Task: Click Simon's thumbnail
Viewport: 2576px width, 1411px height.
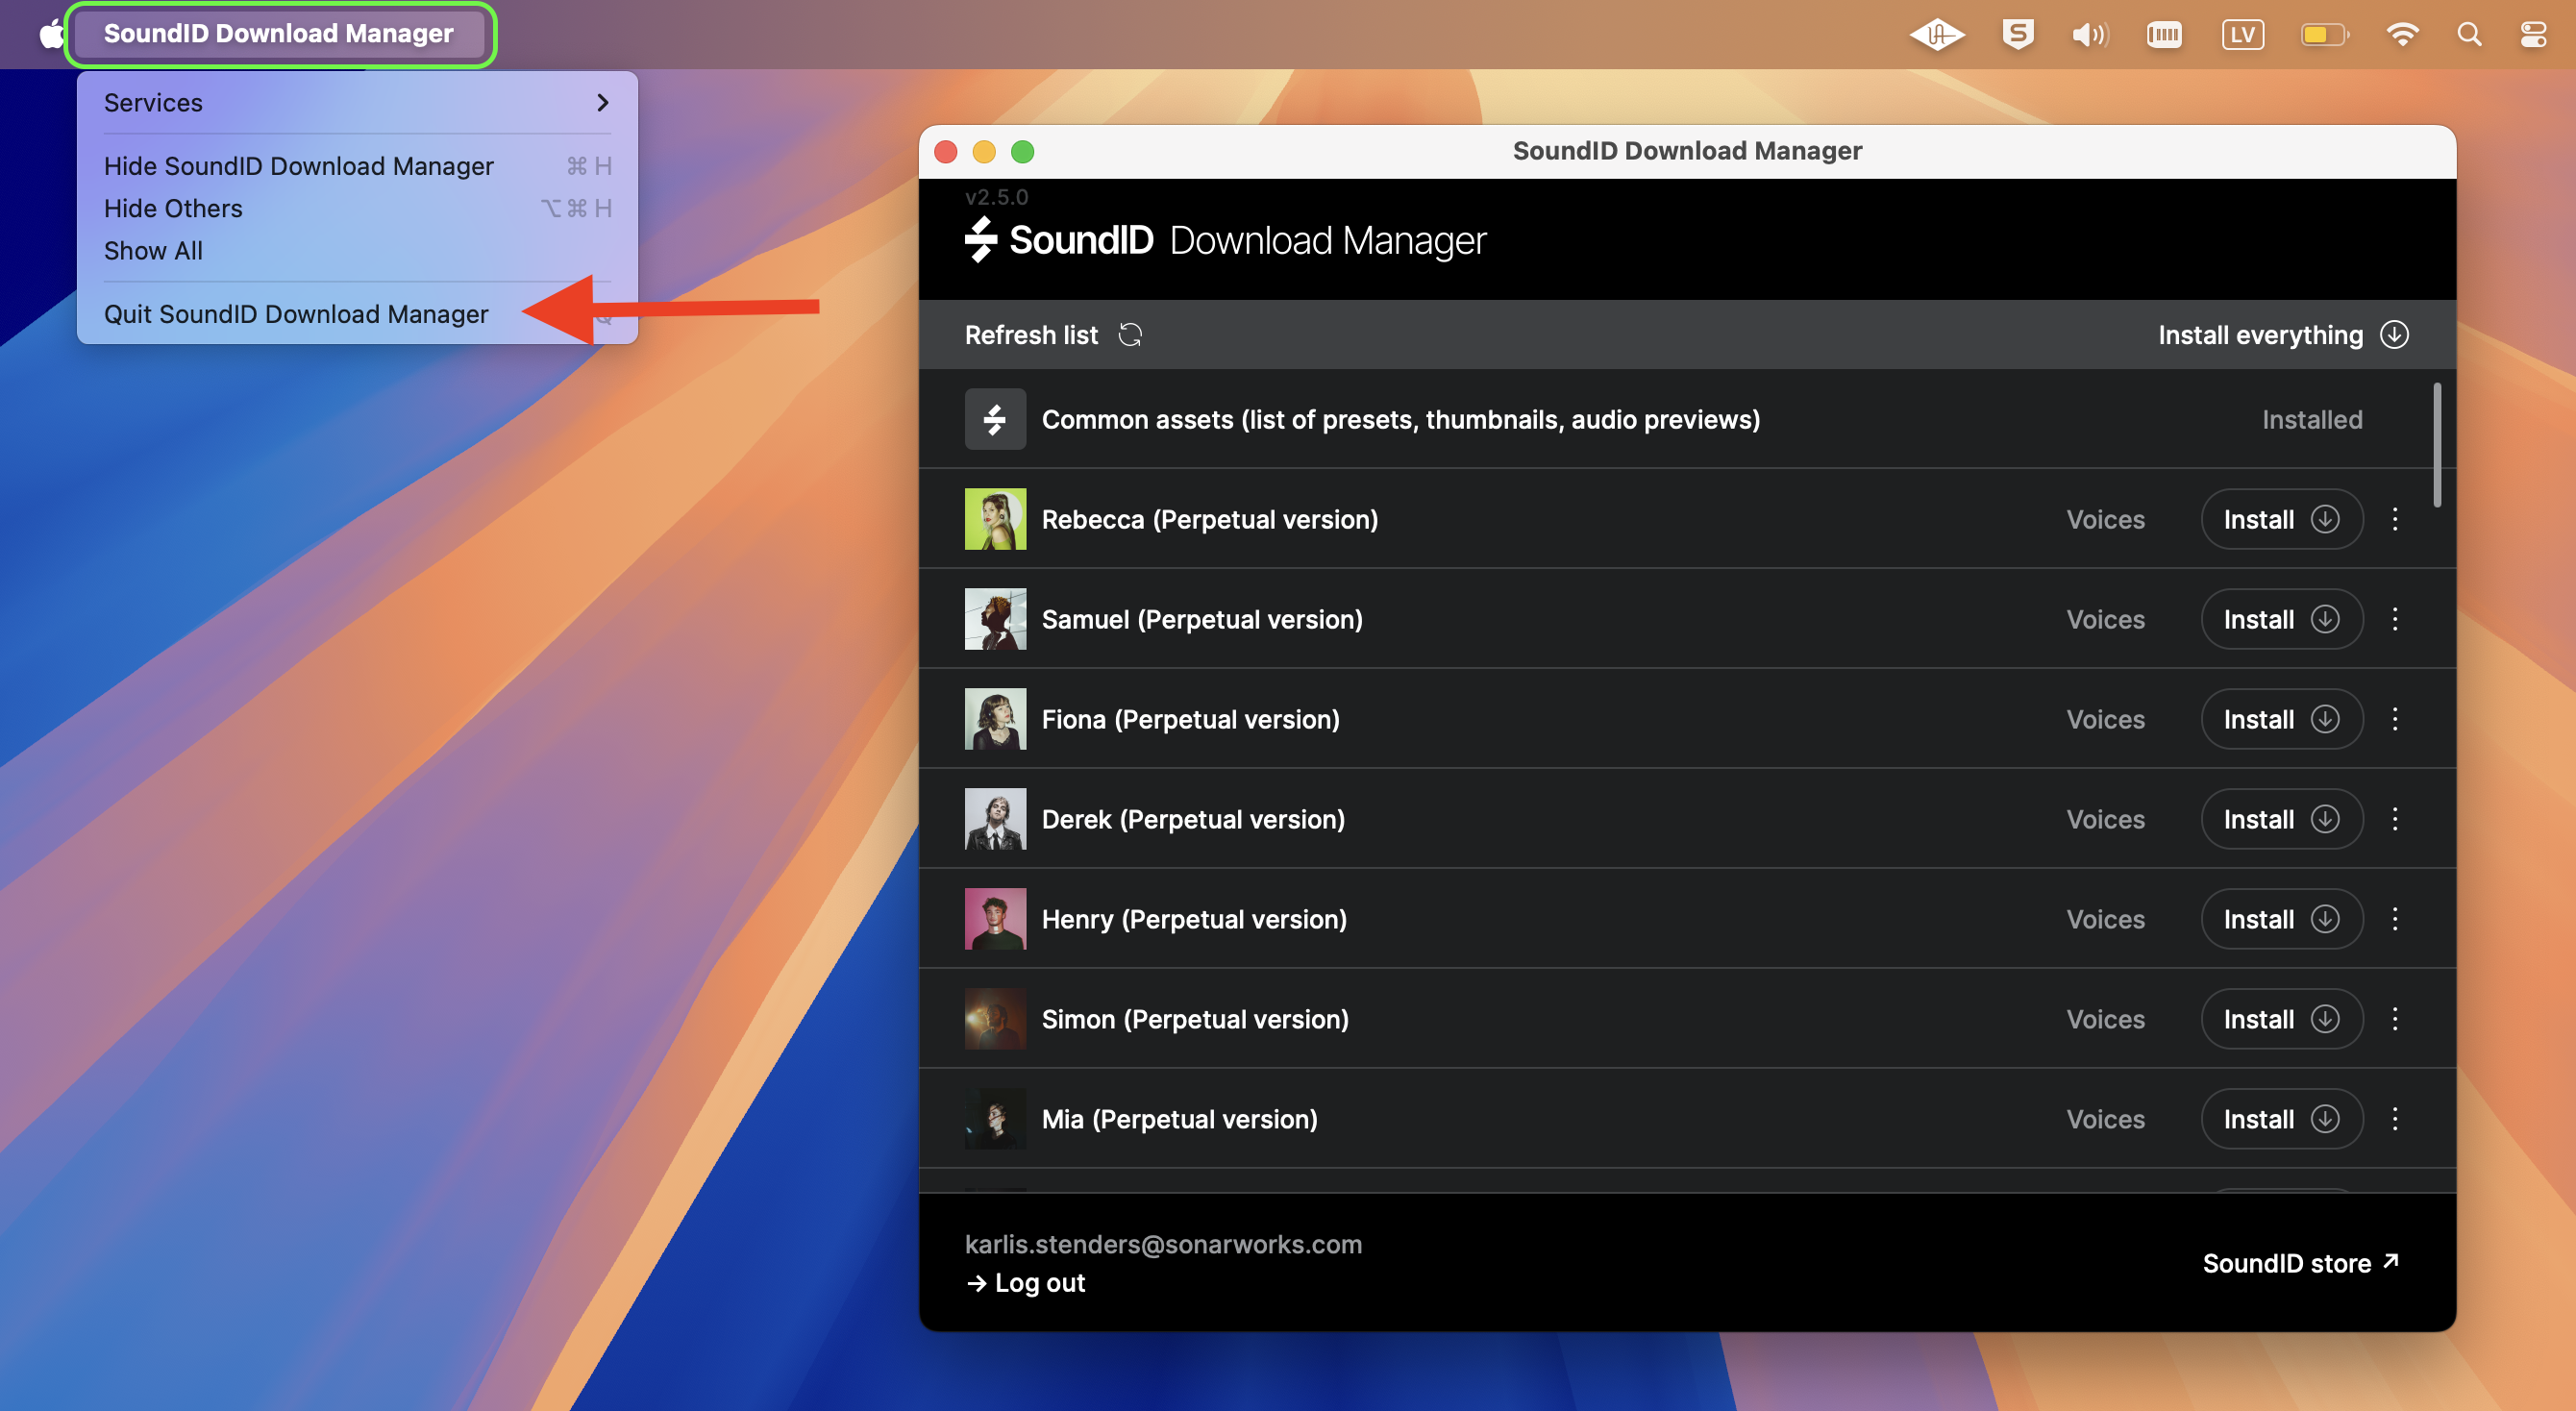Action: click(x=995, y=1019)
